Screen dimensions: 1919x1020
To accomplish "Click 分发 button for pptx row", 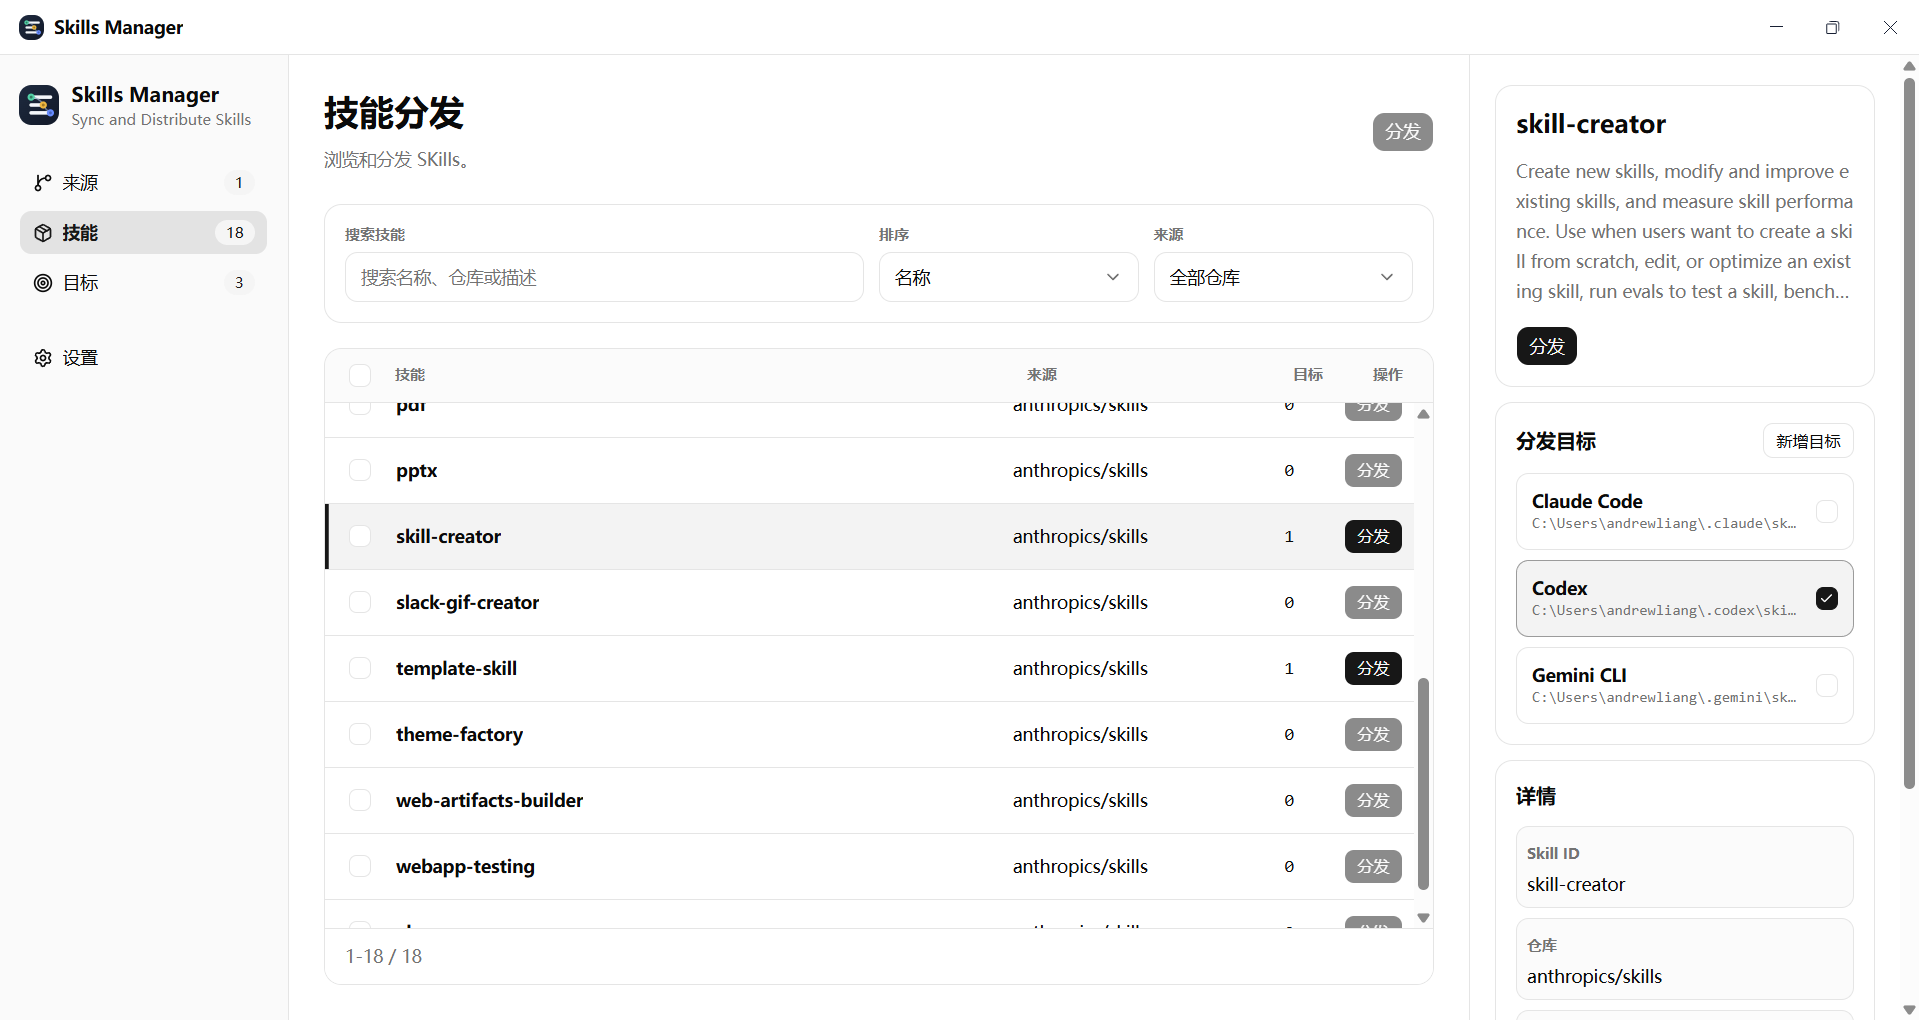I will click(1373, 470).
